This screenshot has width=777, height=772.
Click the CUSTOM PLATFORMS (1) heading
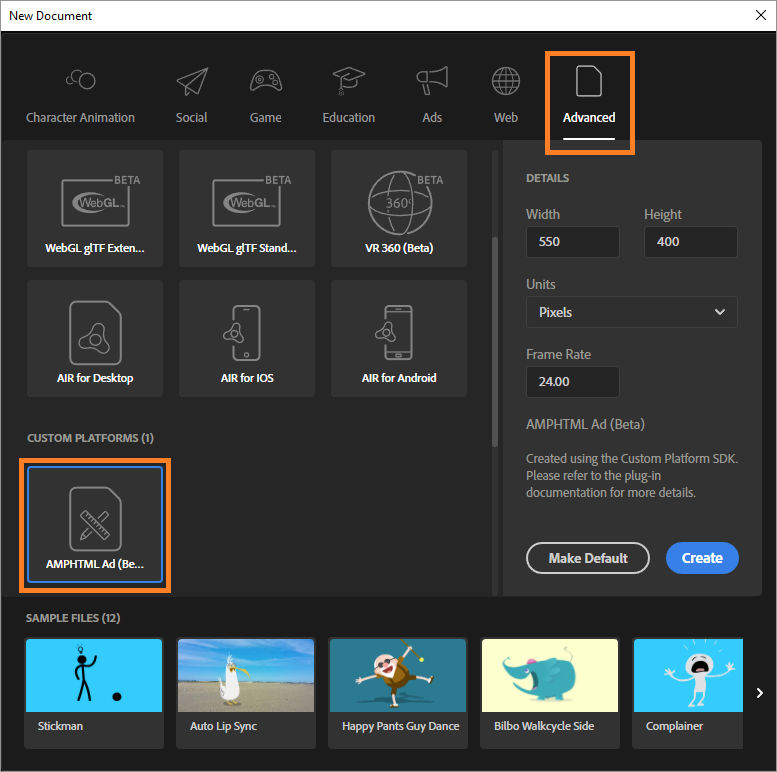(90, 438)
